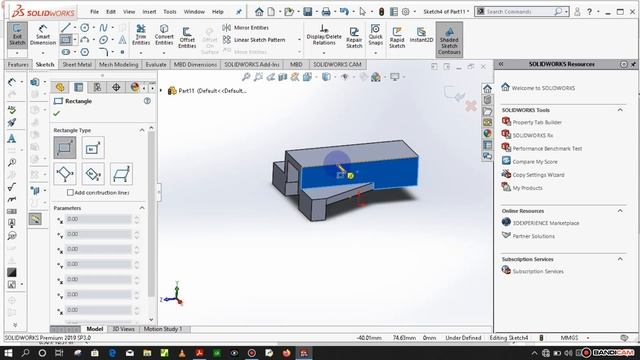This screenshot has height=360, width=640.
Task: Select Corner Rectangle type
Action: (64, 148)
